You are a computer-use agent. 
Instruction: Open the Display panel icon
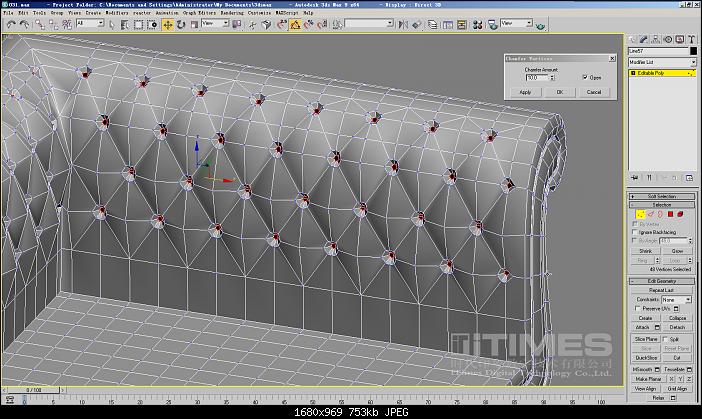679,38
